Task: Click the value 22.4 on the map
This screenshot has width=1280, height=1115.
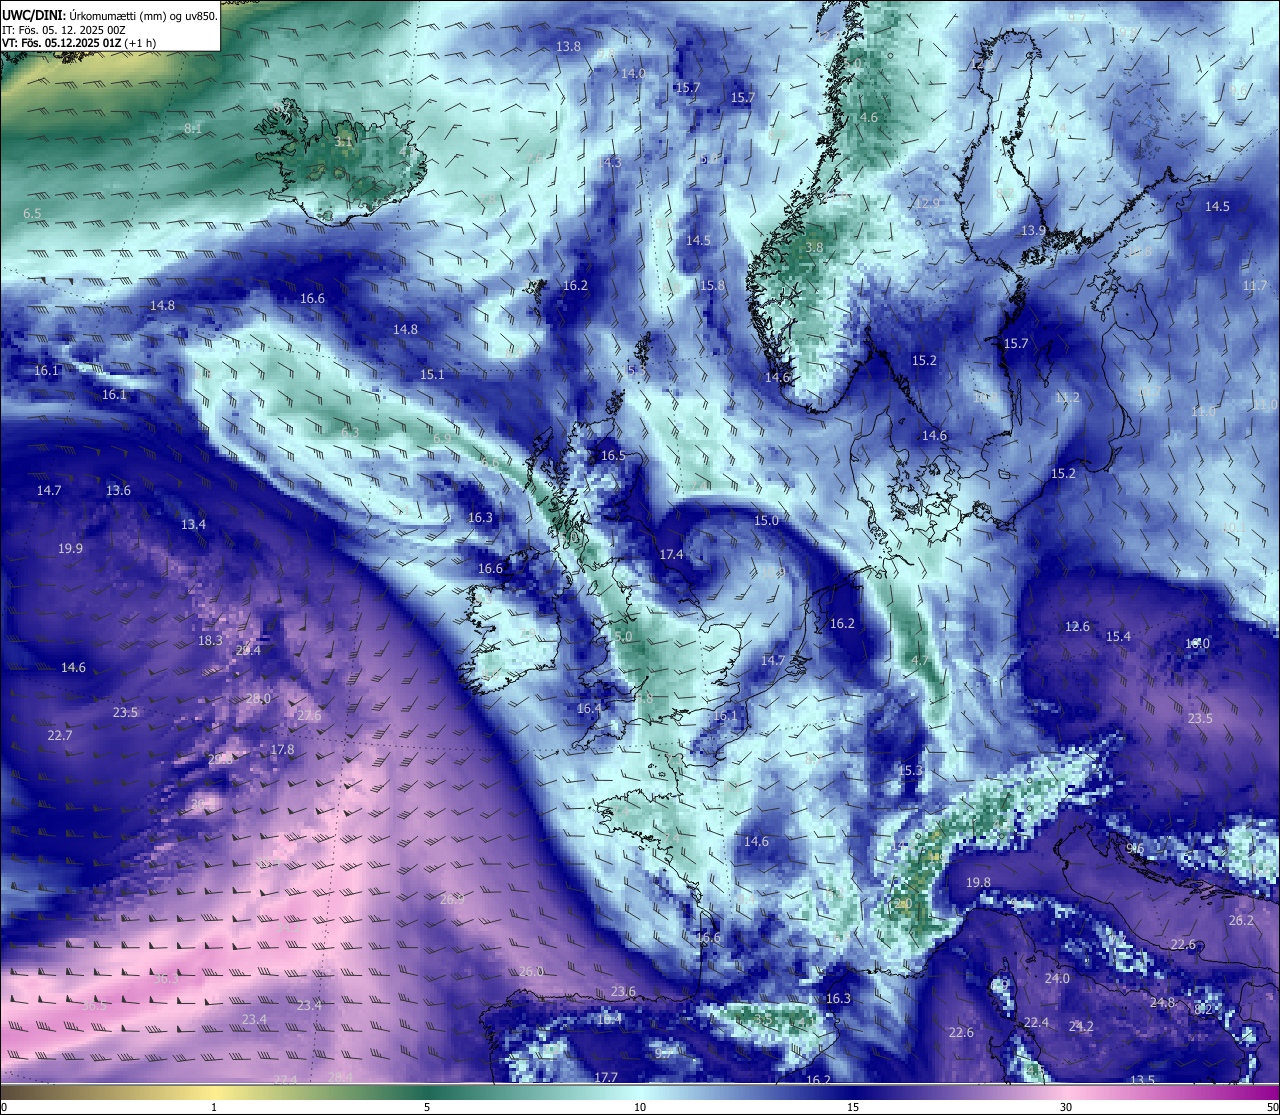Action: [1036, 1023]
